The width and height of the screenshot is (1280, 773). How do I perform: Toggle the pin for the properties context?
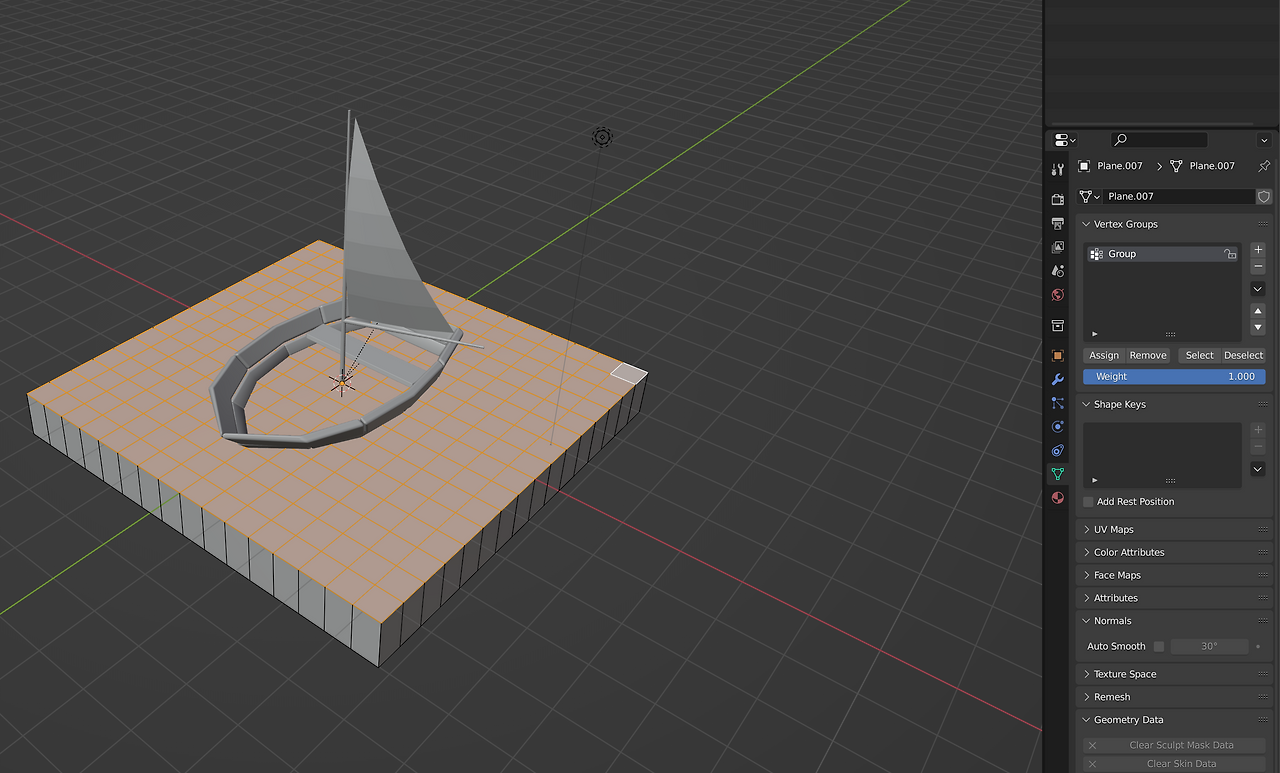1264,166
